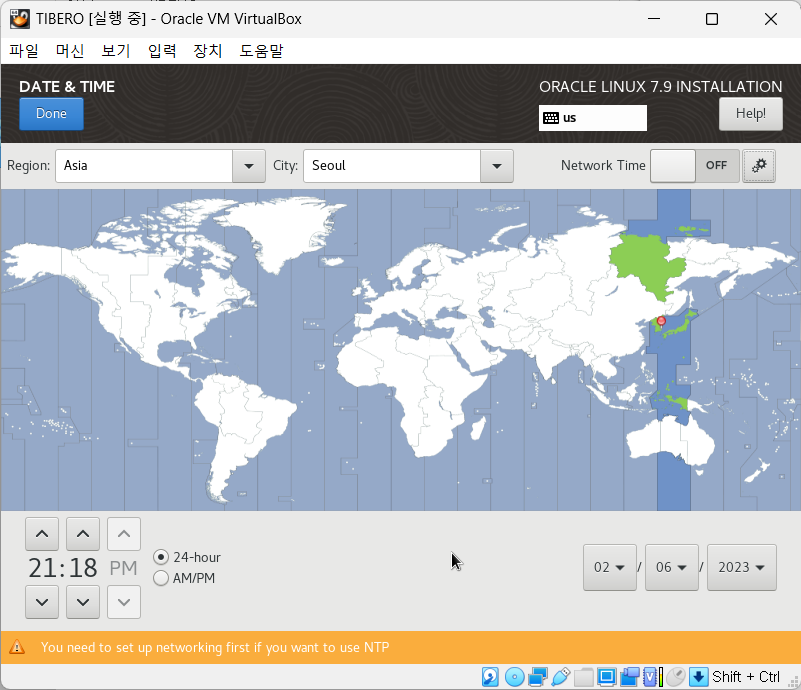Click the grayed PM indicator text
This screenshot has width=801, height=690.
coord(124,568)
